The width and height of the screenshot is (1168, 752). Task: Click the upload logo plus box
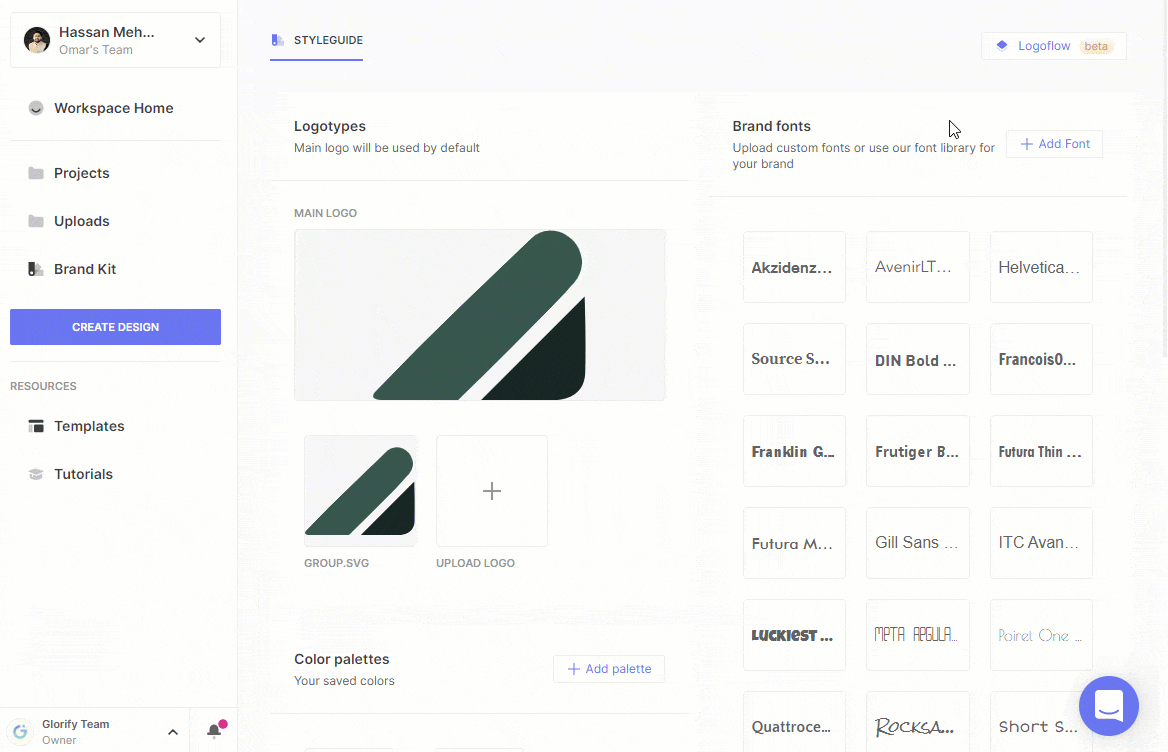point(492,491)
